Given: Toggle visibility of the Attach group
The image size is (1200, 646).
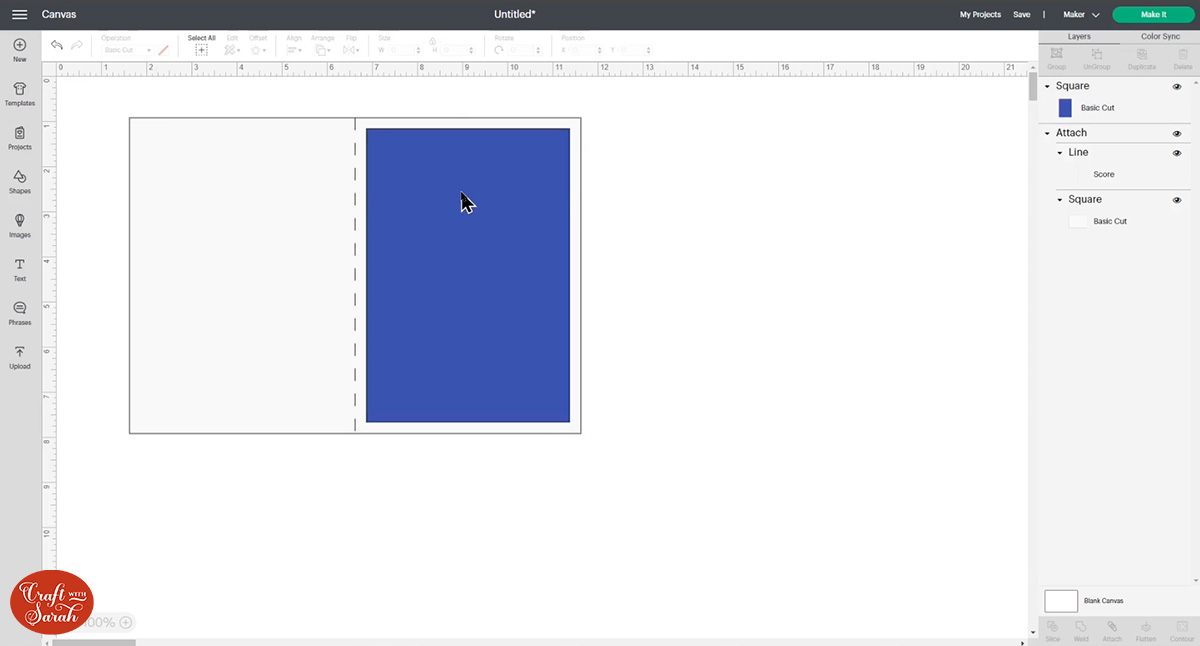Looking at the screenshot, I should point(1177,133).
